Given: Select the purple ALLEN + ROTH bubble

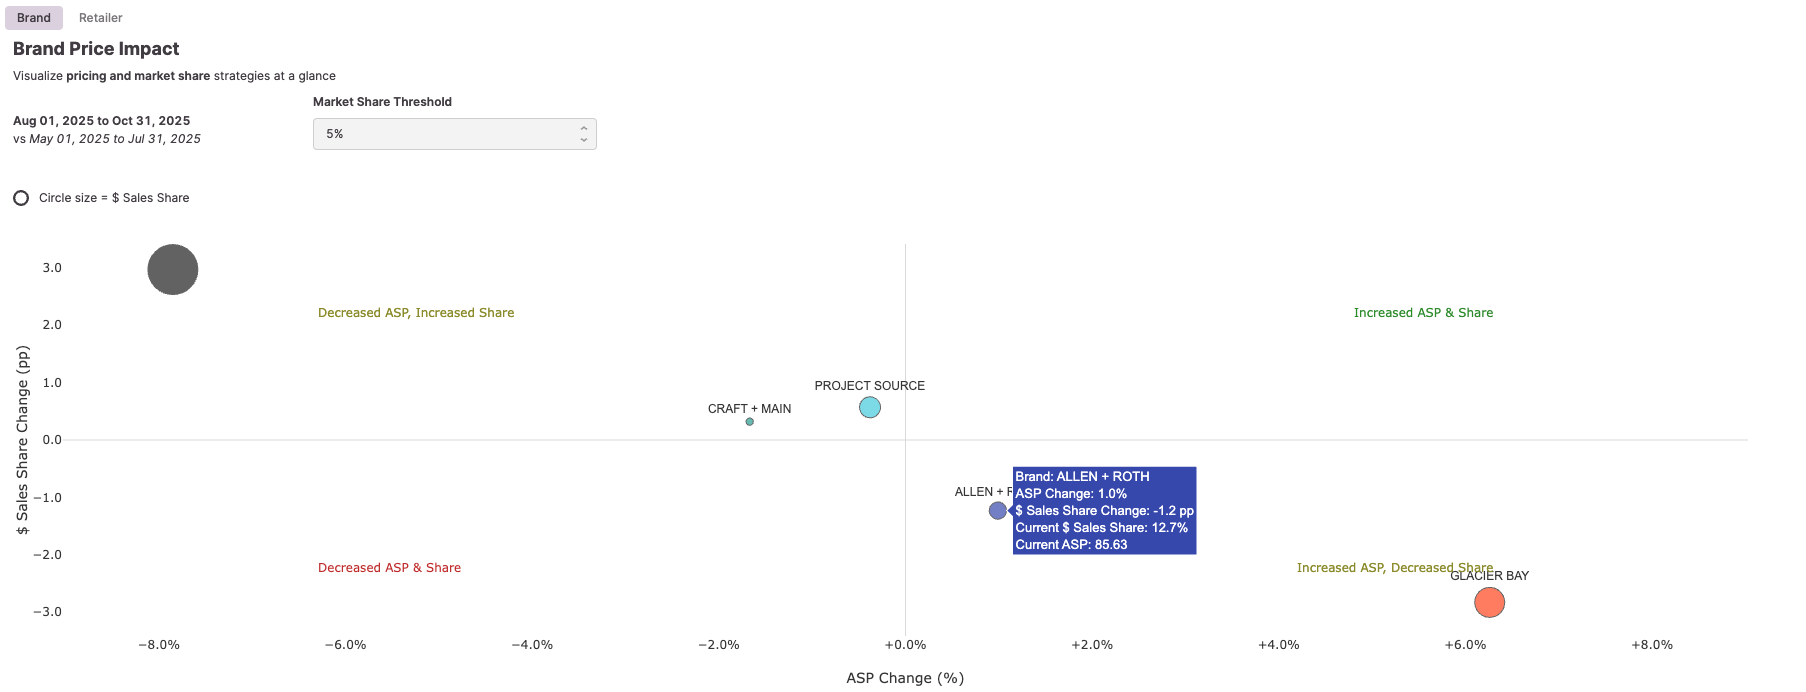Looking at the screenshot, I should [x=997, y=511].
